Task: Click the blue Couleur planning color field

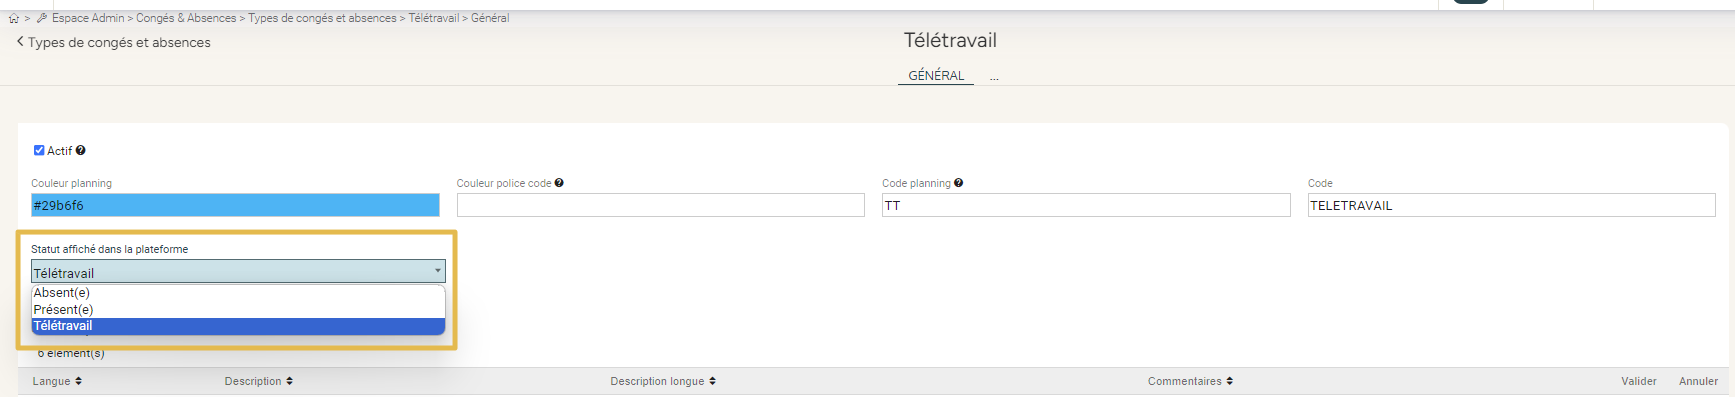Action: click(235, 205)
